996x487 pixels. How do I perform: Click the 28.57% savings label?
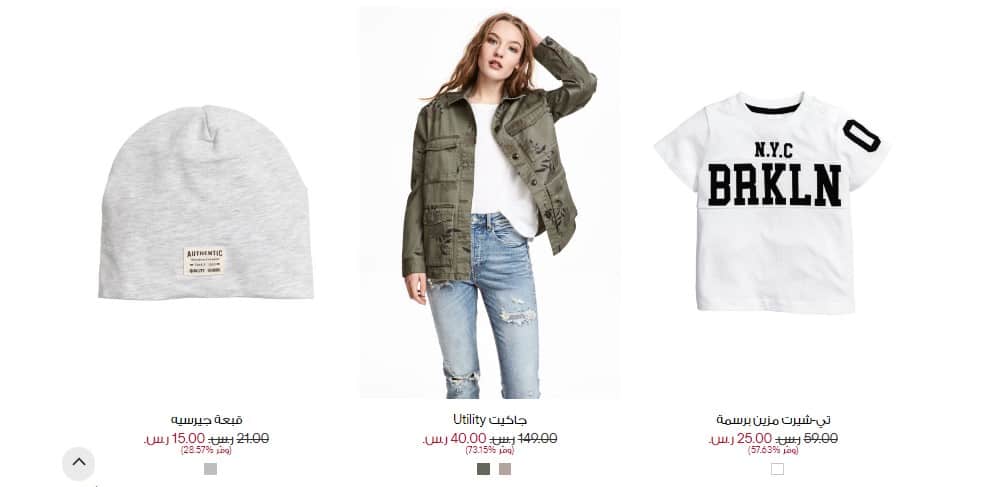pos(206,450)
